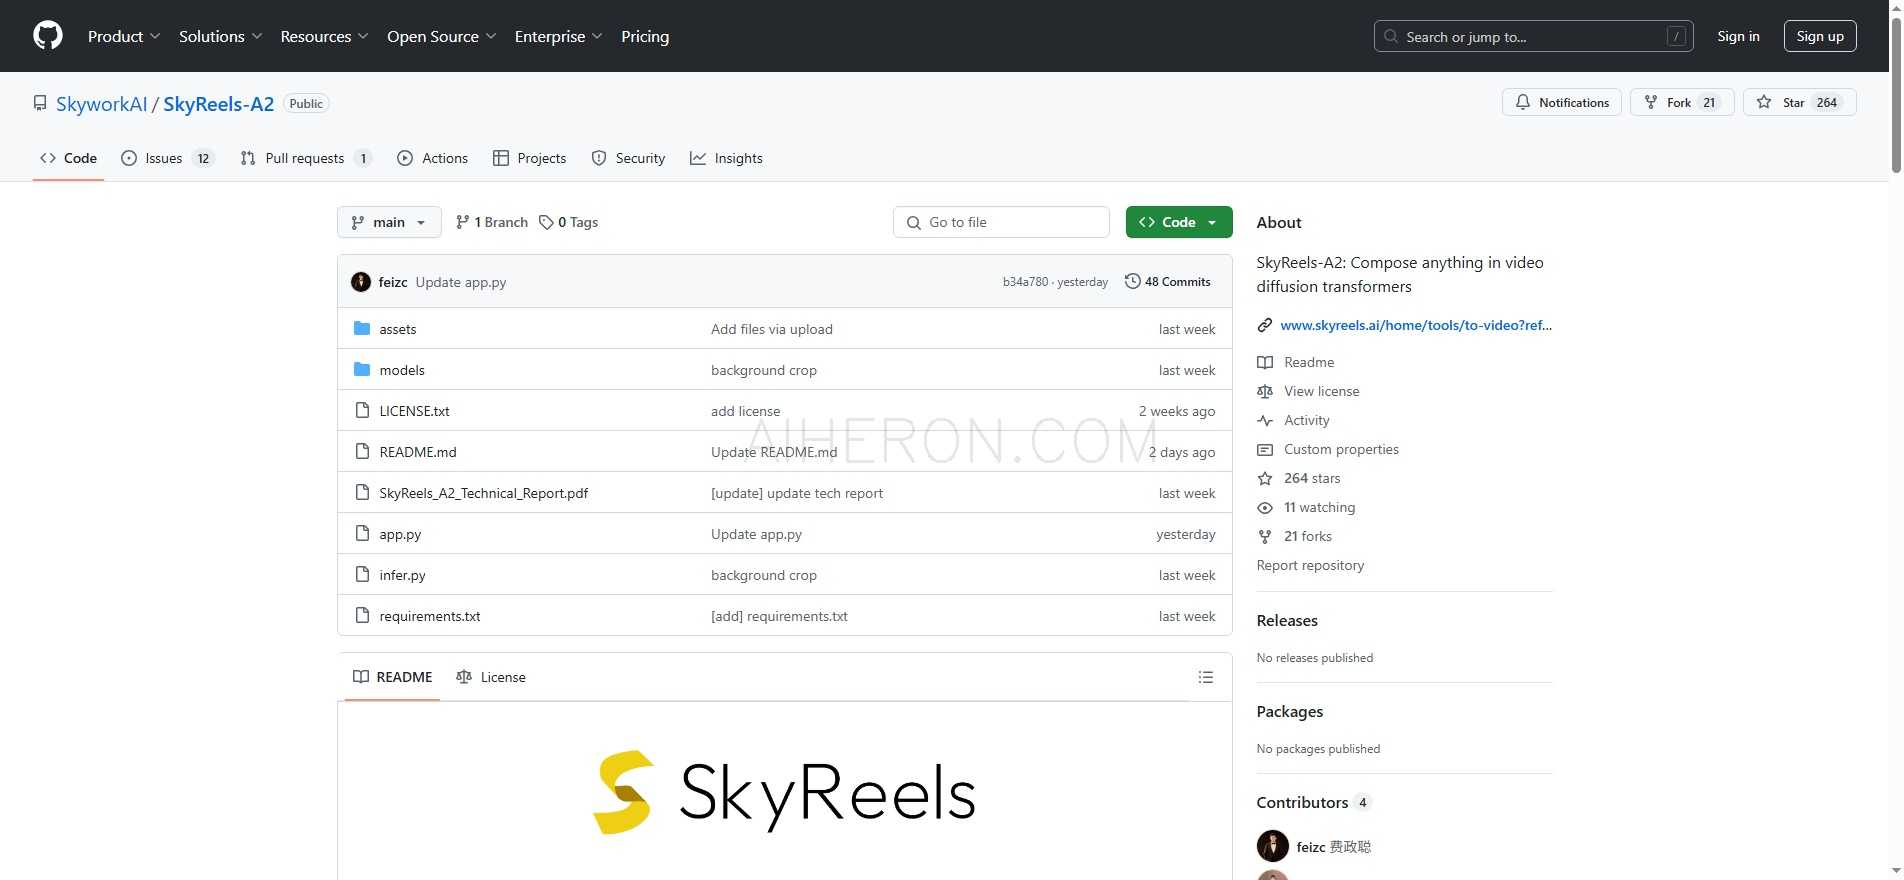Open the Security tab
The height and width of the screenshot is (880, 1904).
click(628, 158)
